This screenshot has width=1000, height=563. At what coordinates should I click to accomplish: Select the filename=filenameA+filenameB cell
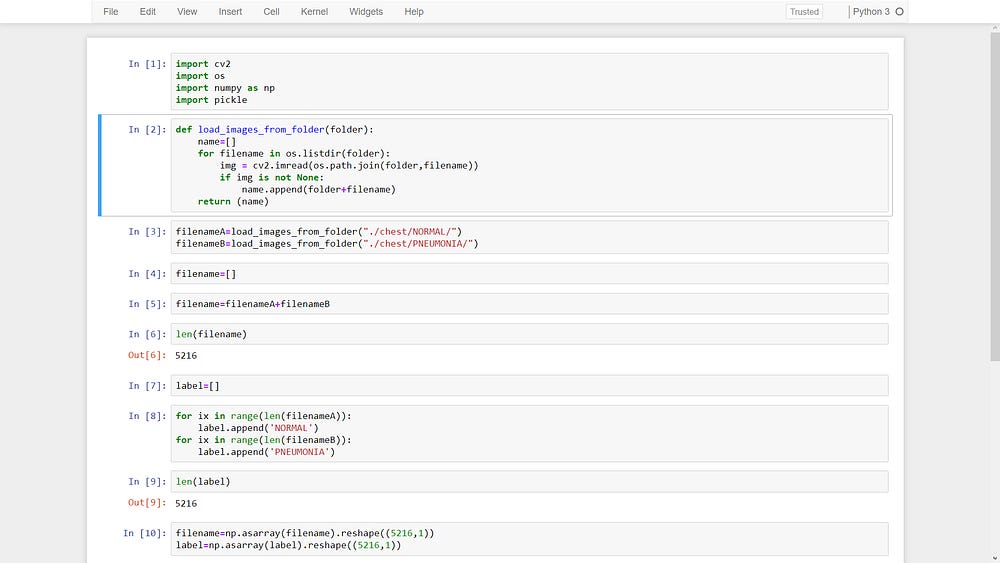point(530,304)
